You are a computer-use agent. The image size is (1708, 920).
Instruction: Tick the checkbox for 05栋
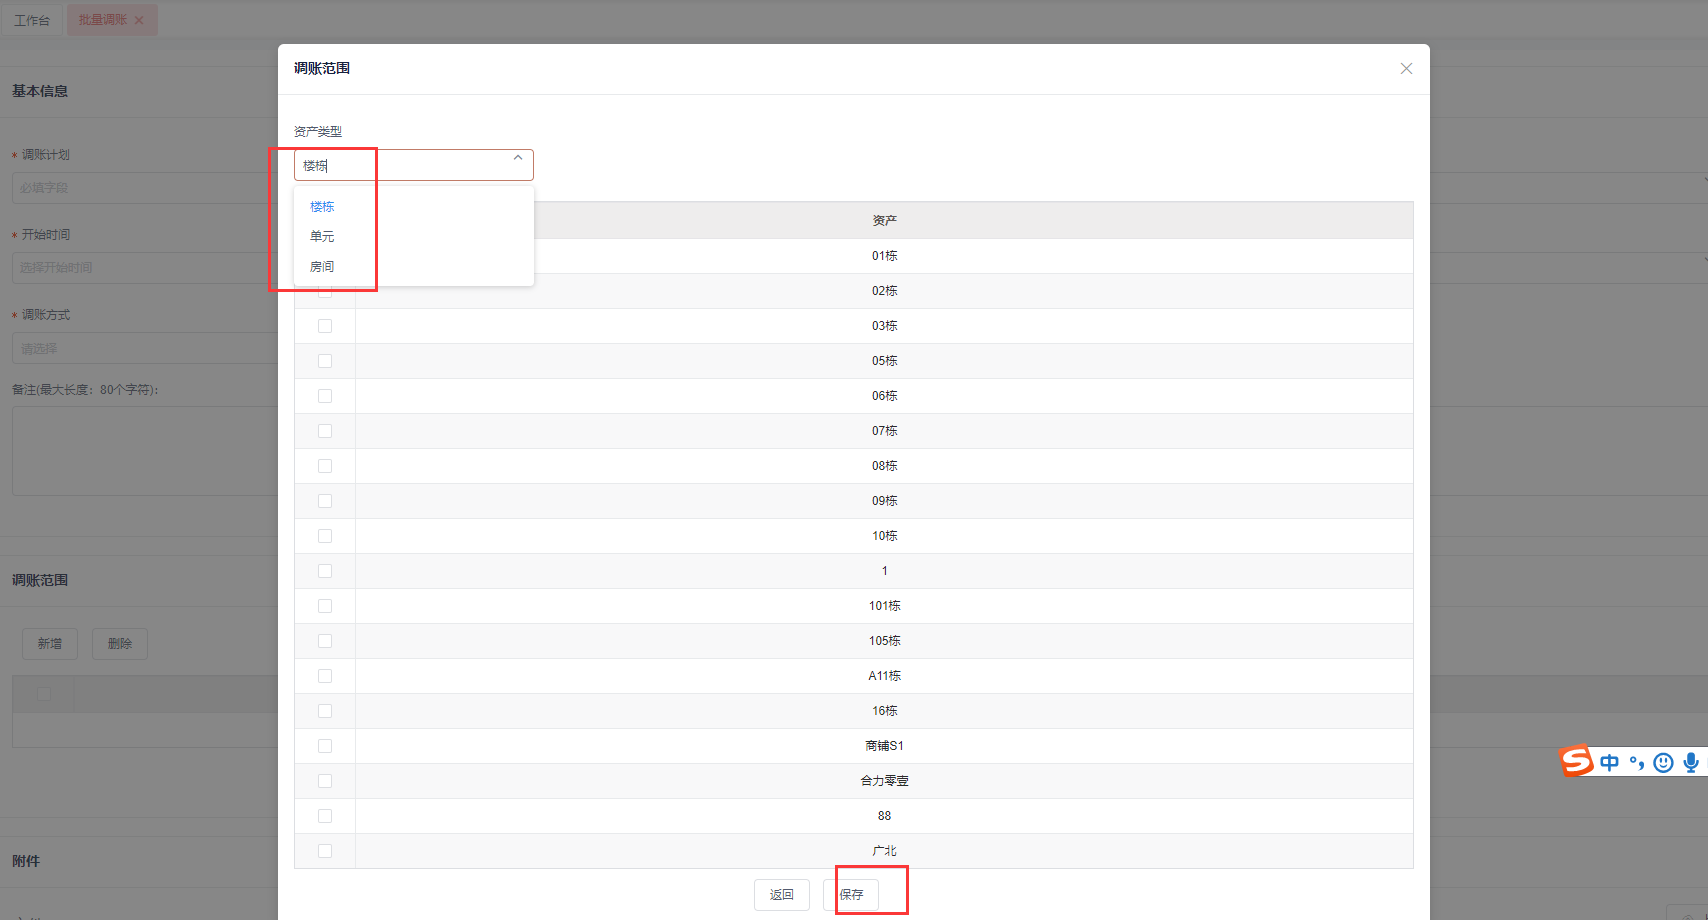[x=325, y=361]
